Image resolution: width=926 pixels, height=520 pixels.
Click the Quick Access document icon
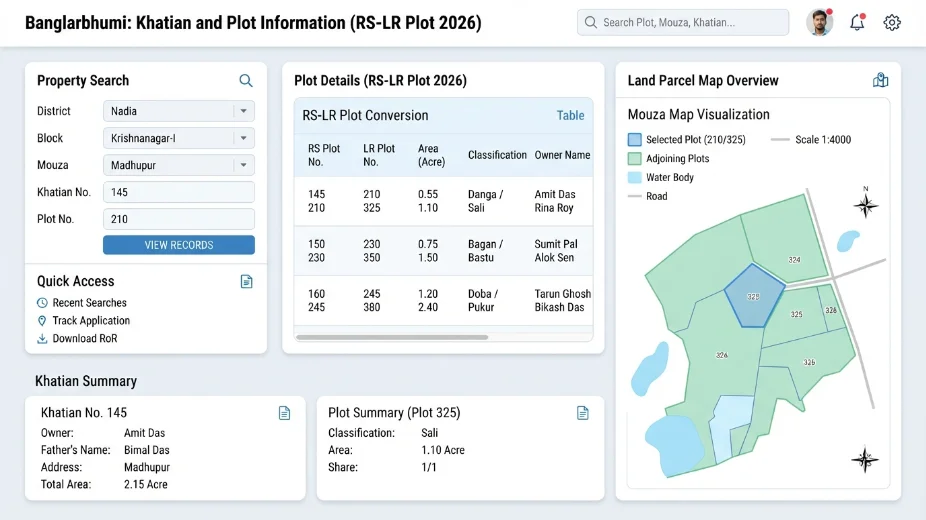pyautogui.click(x=246, y=282)
